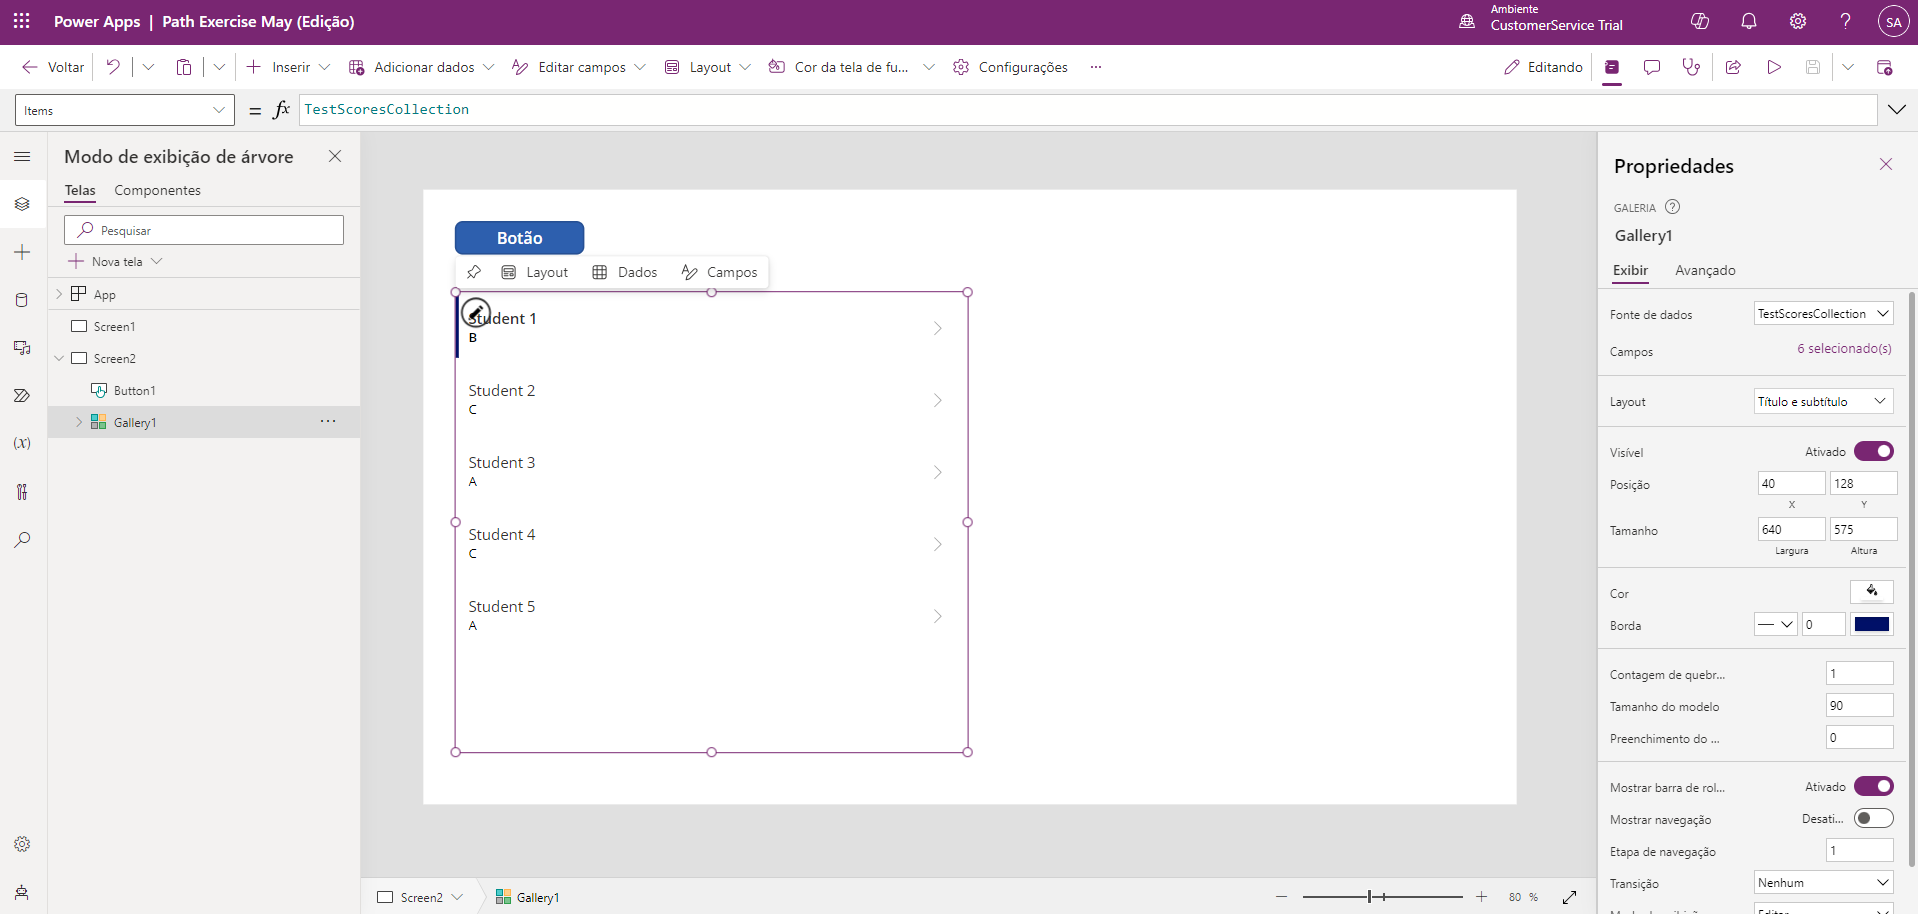This screenshot has width=1918, height=914.
Task: Open the border style dropdown
Action: pyautogui.click(x=1776, y=624)
